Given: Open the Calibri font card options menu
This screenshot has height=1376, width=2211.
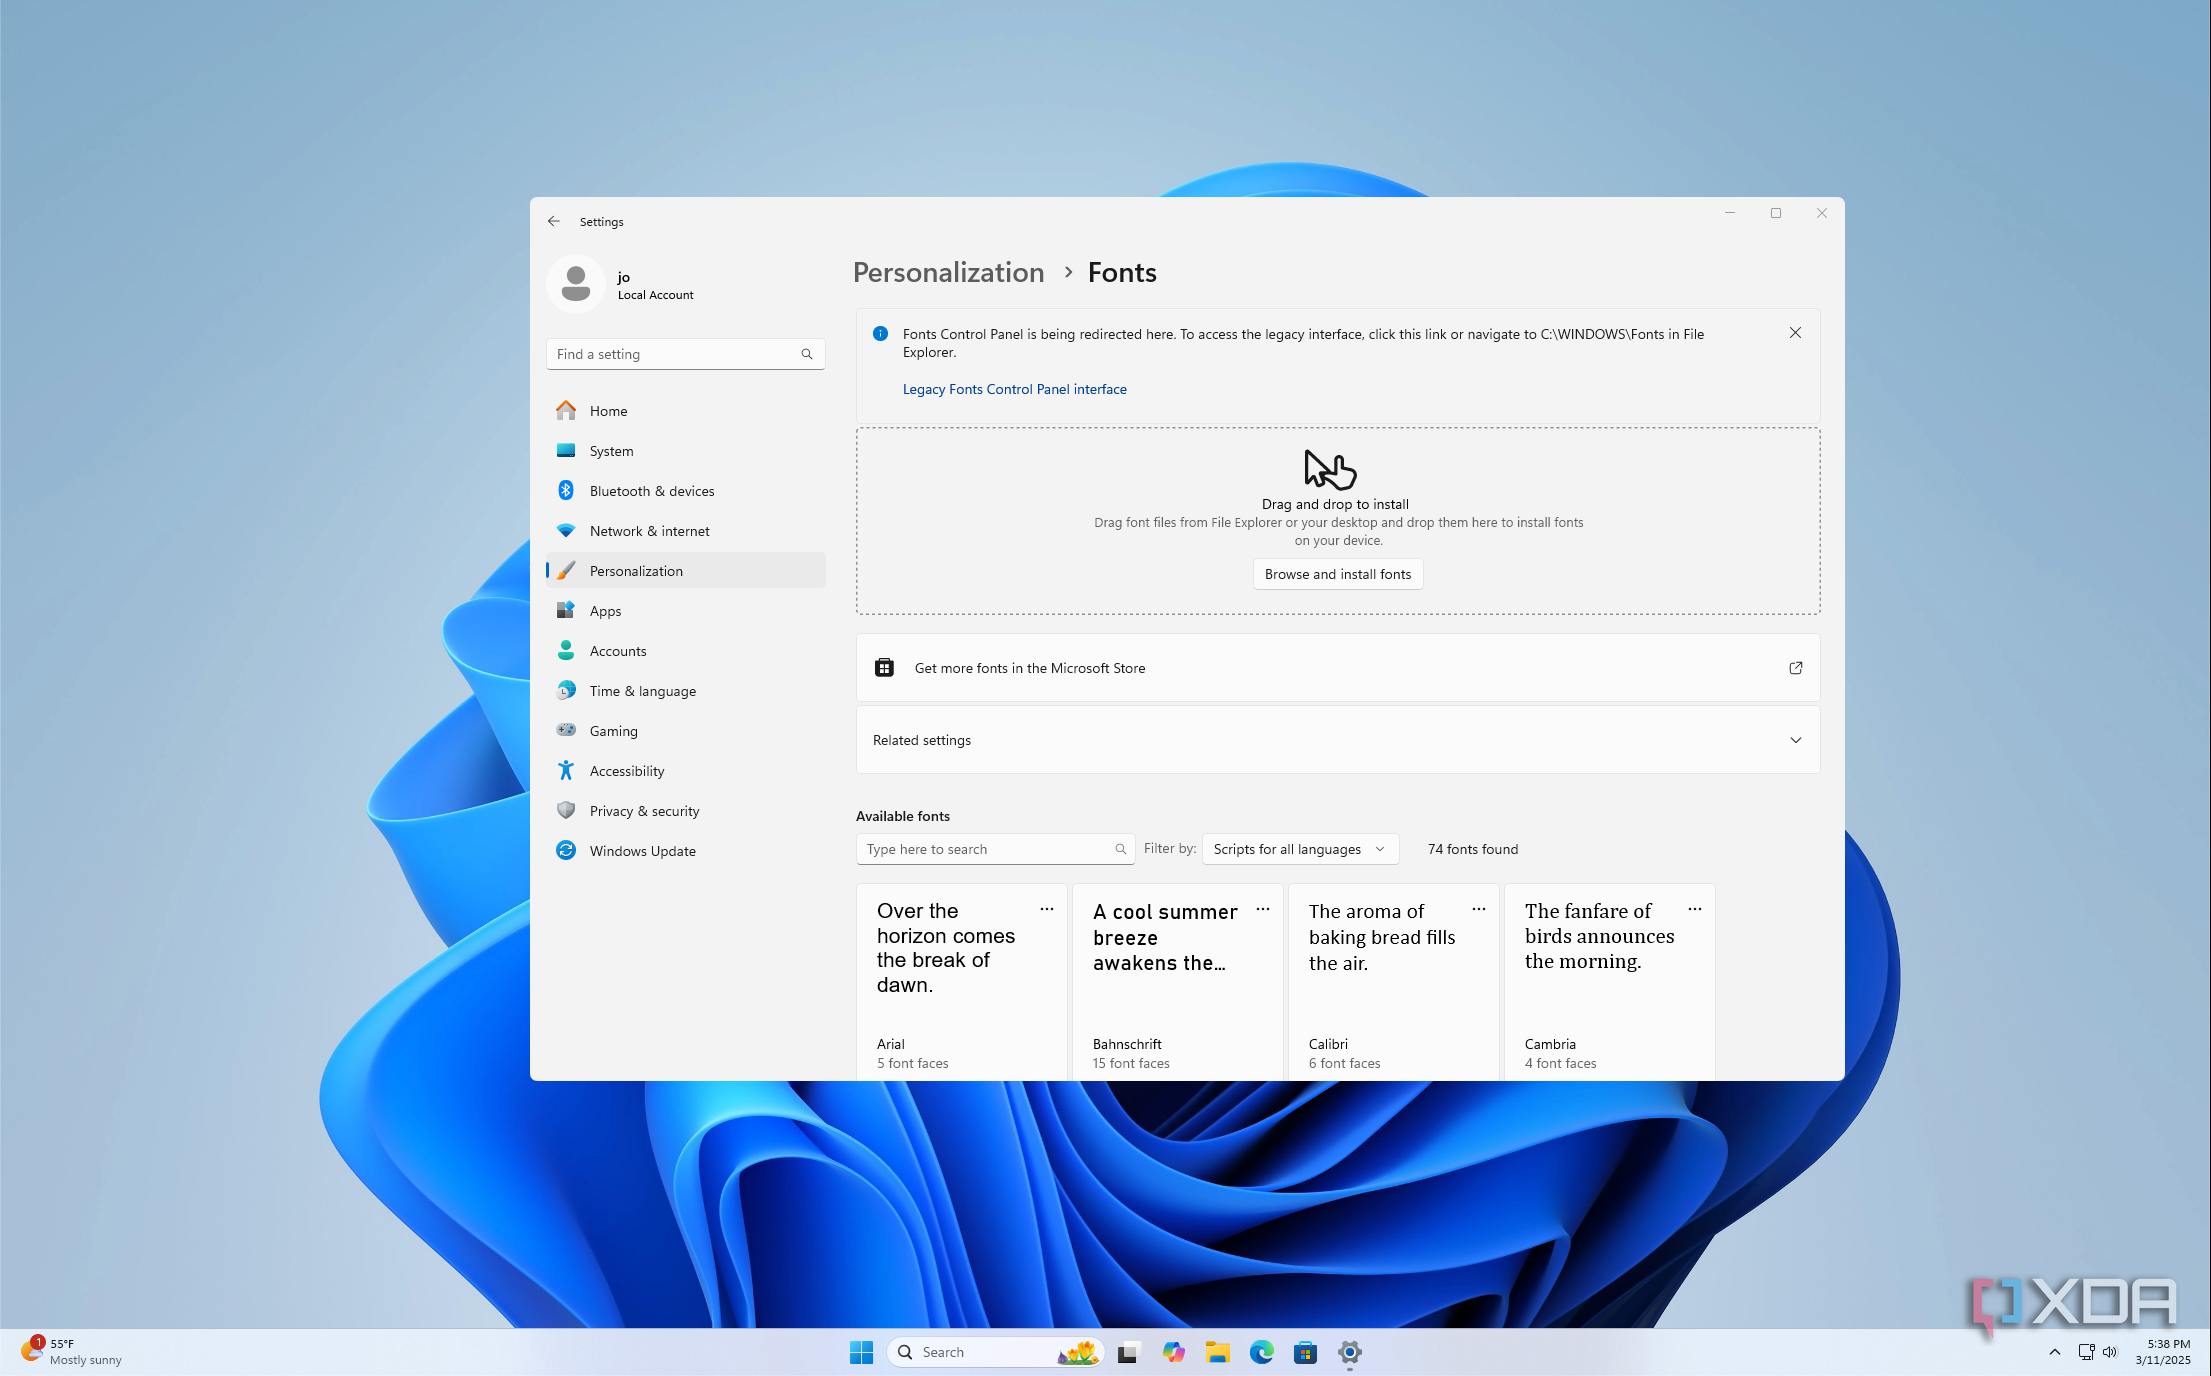Looking at the screenshot, I should point(1478,909).
